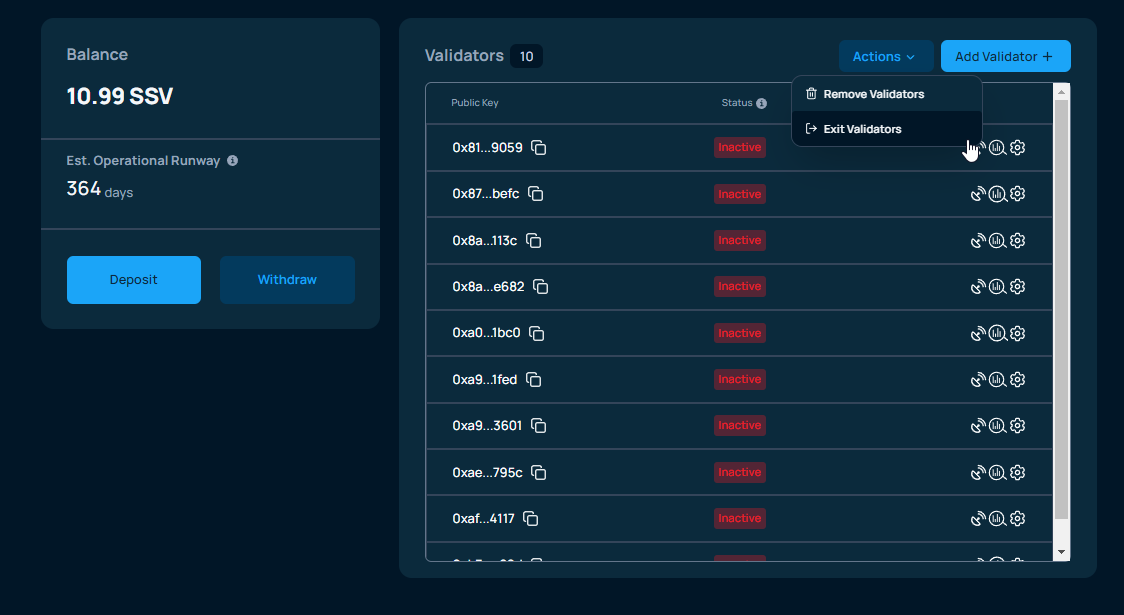Click Inactive status badge of 0xa9...3601
The width and height of the screenshot is (1124, 615).
point(740,426)
